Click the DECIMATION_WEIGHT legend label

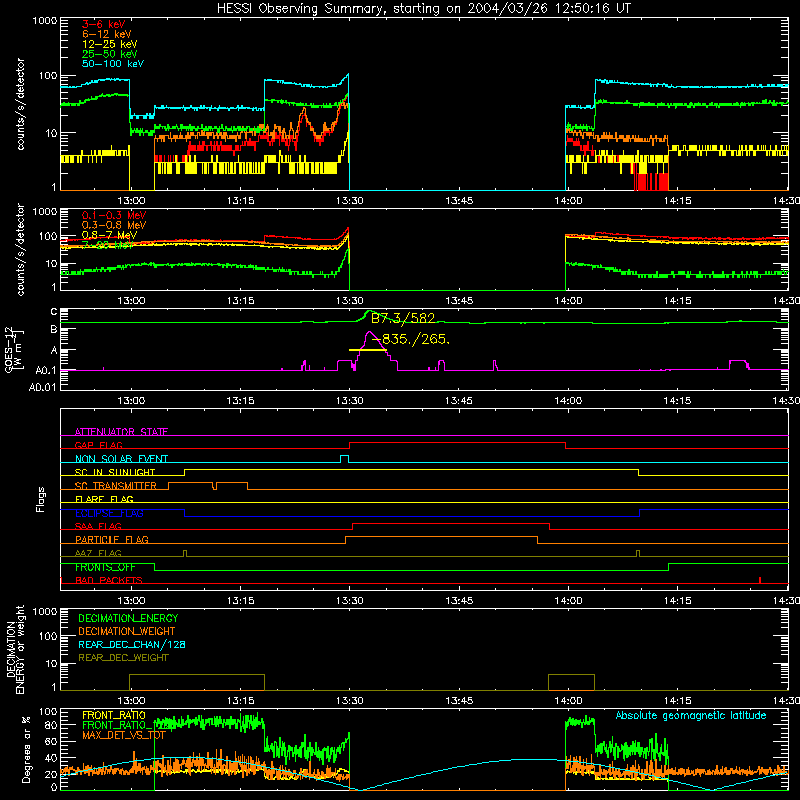click(127, 632)
